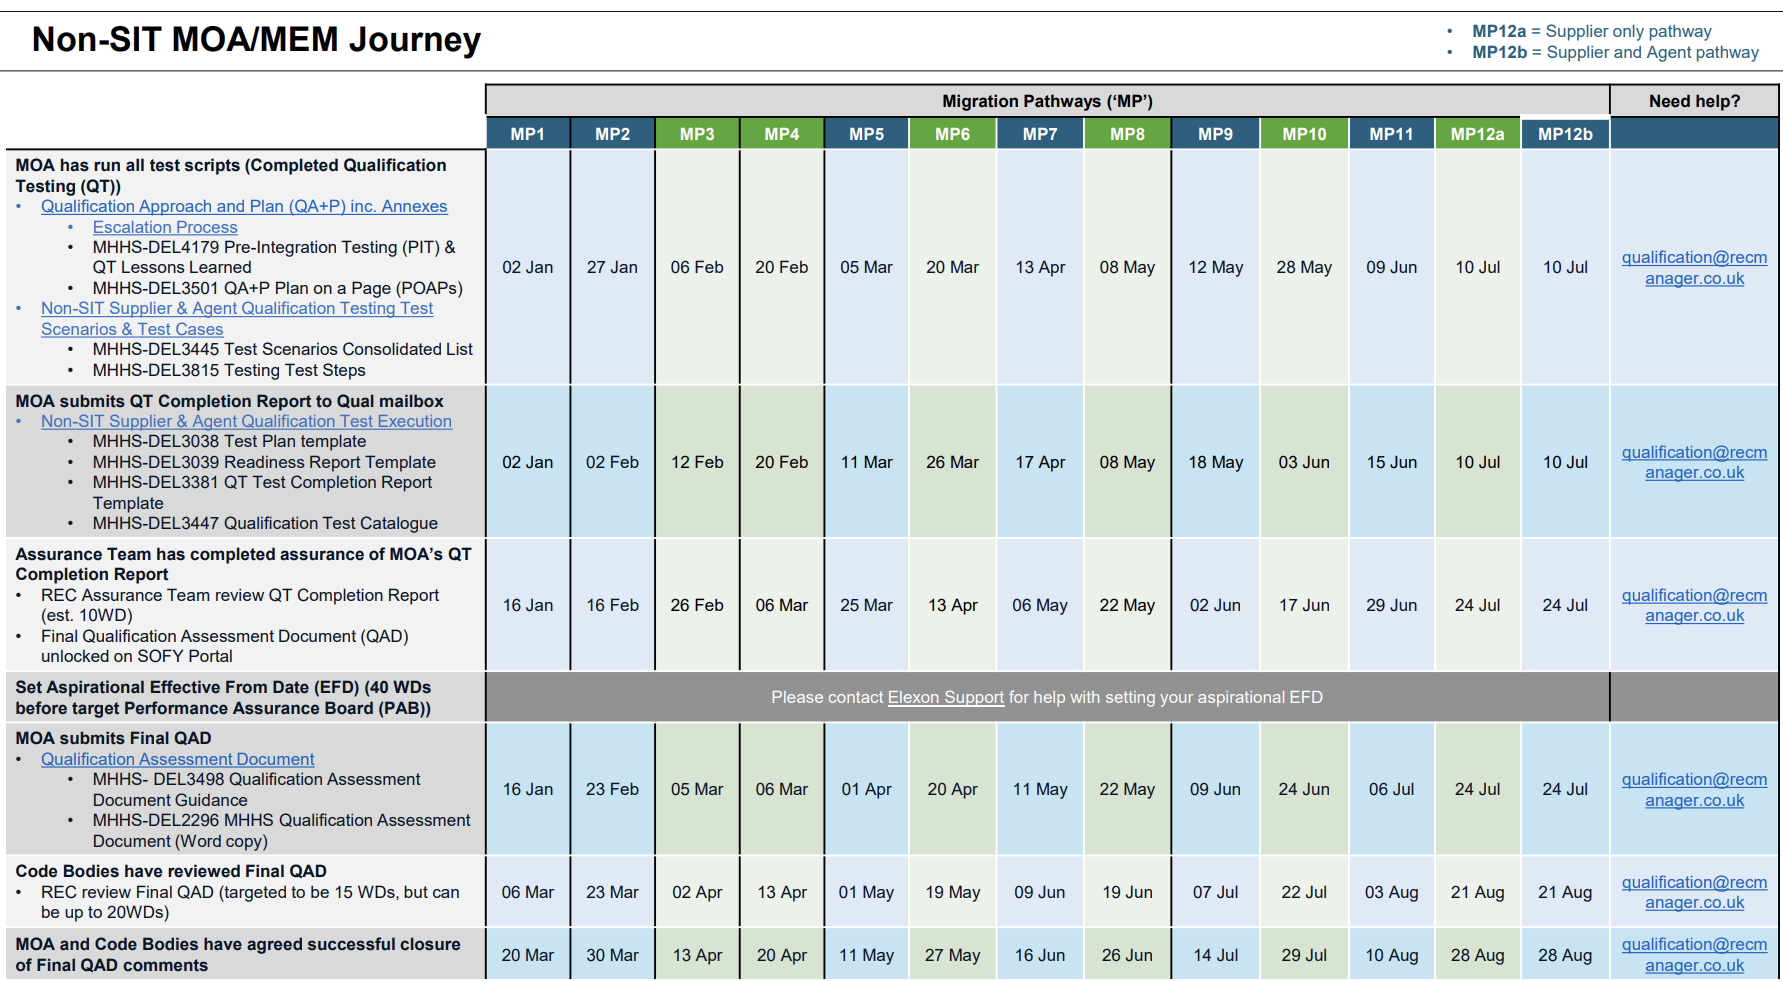Select the 03 Aug cell under MP11
The width and height of the screenshot is (1783, 982).
tap(1392, 892)
